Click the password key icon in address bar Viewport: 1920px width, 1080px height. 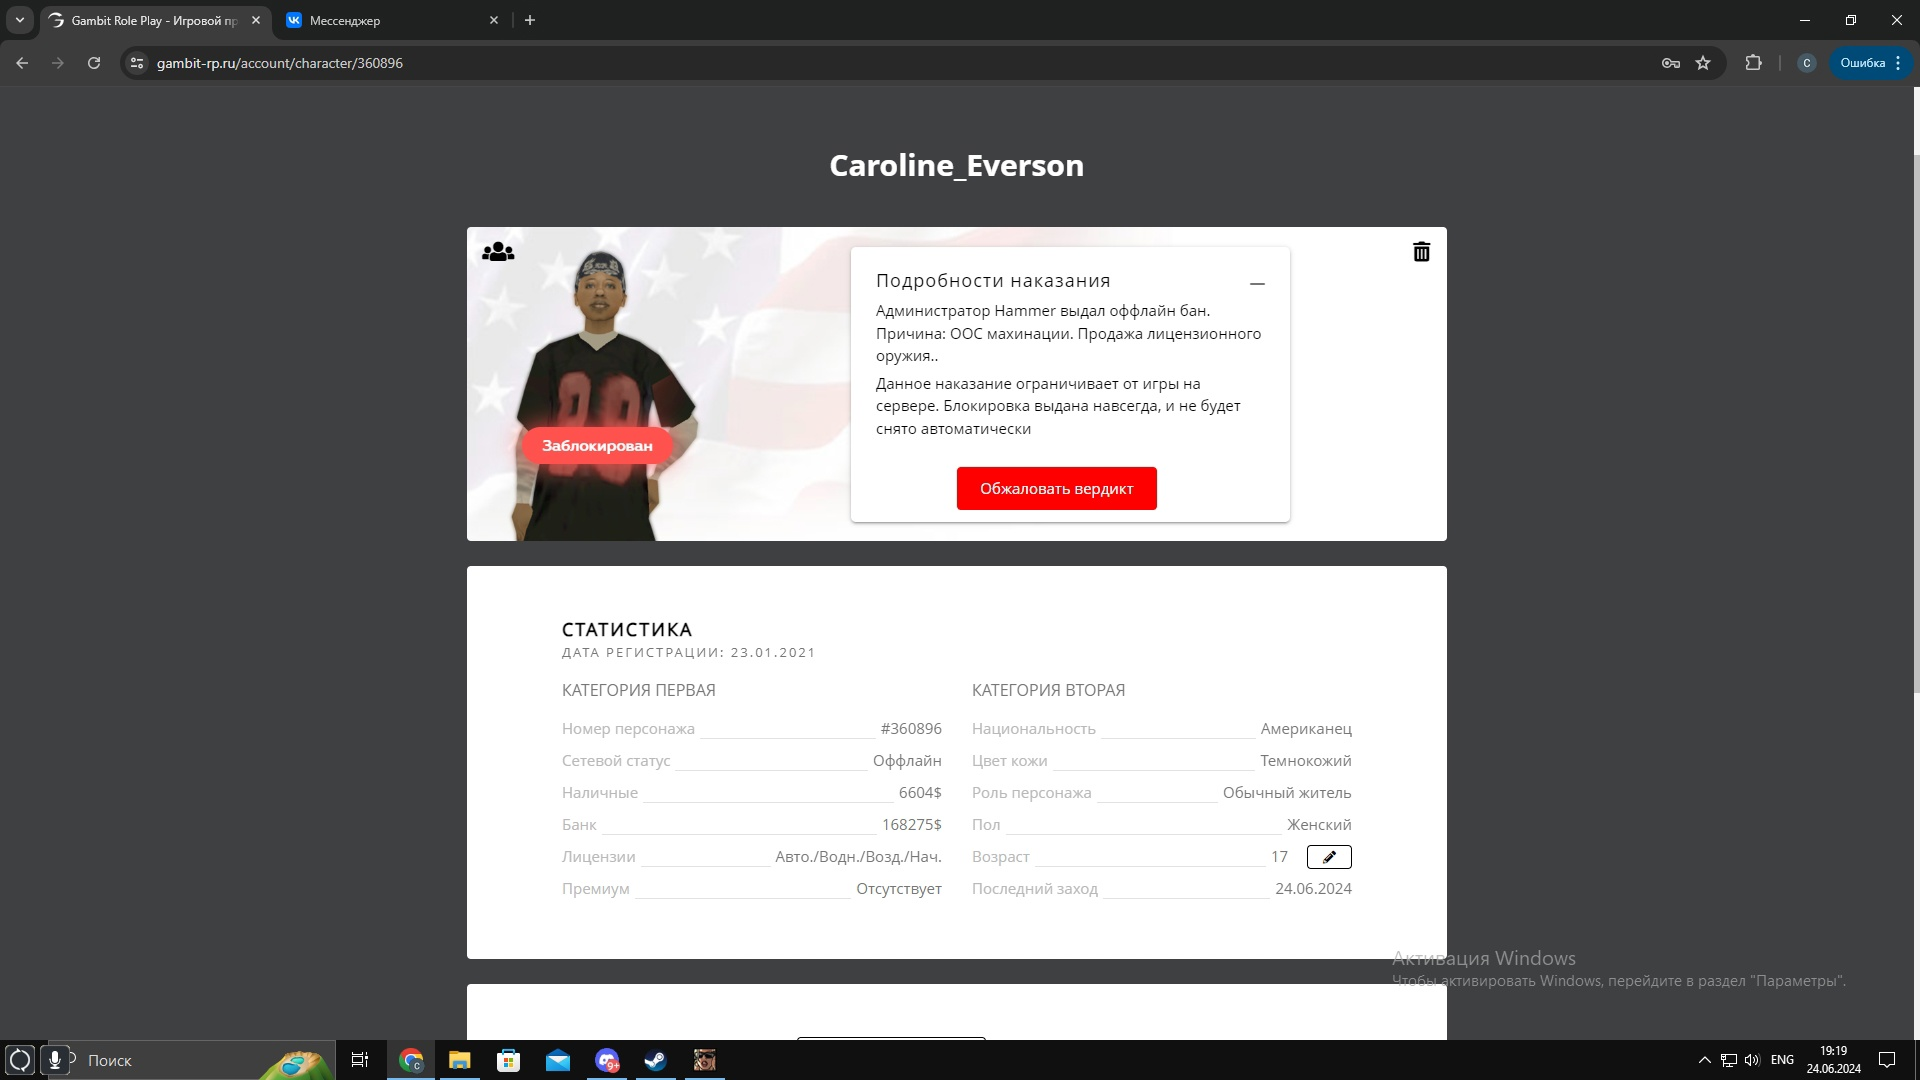pyautogui.click(x=1670, y=63)
